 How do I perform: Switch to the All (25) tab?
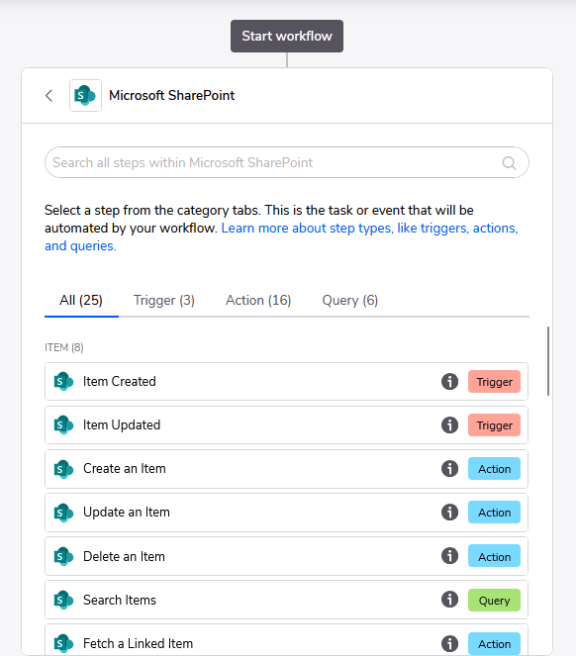[x=81, y=300]
